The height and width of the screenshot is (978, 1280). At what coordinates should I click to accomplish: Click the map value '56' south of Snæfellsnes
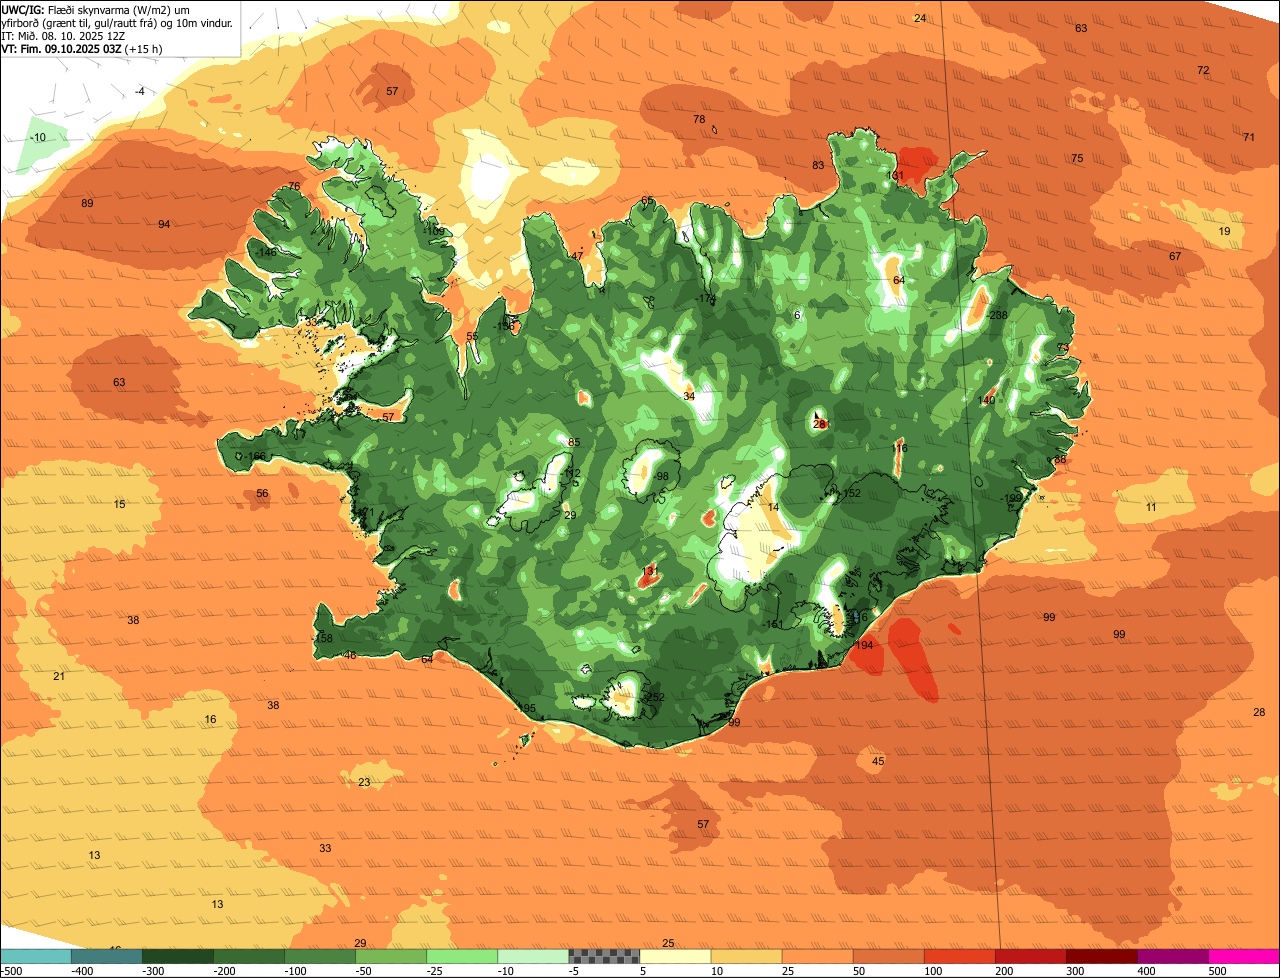click(262, 493)
